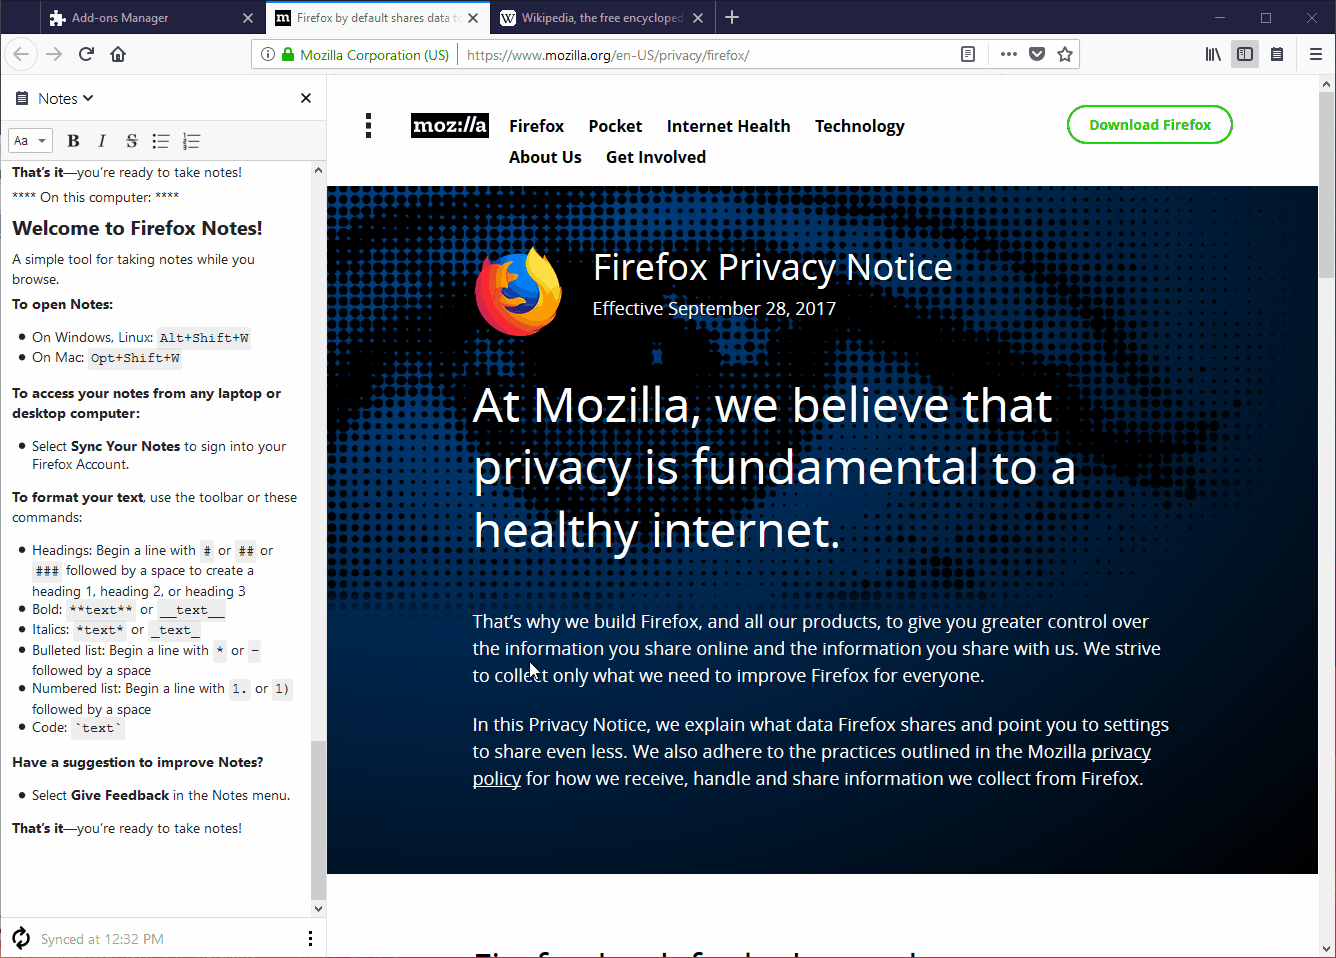The image size is (1336, 958).
Task: Open the Library toolbar button
Action: coord(1213,54)
